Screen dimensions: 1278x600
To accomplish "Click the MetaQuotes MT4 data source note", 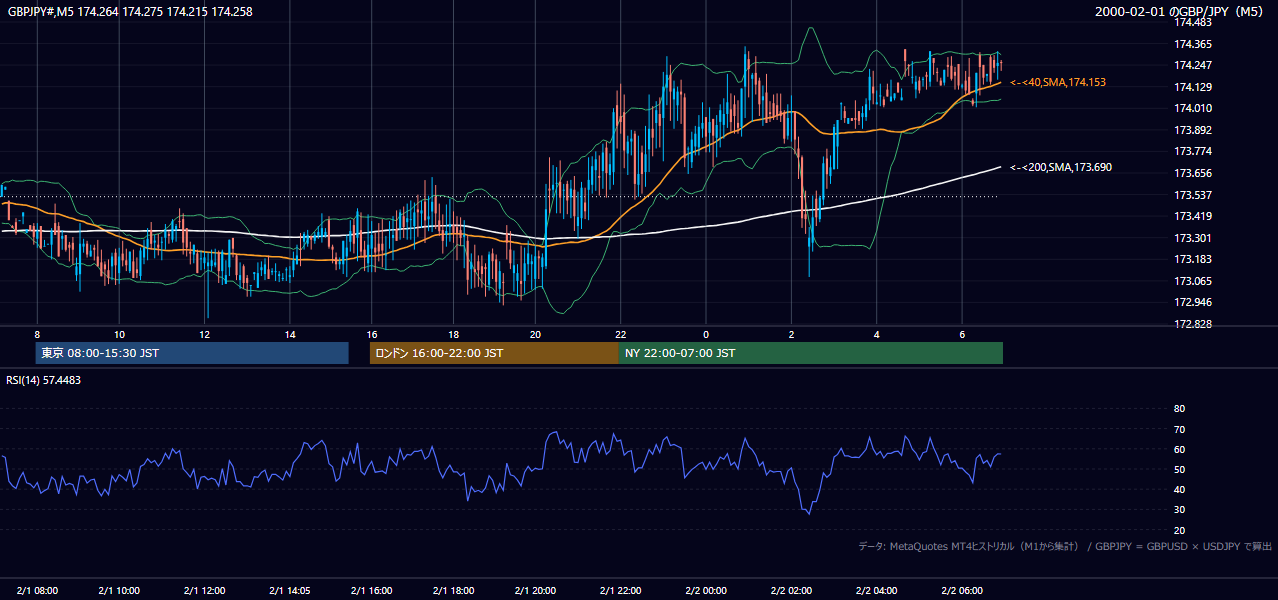I will [1065, 546].
